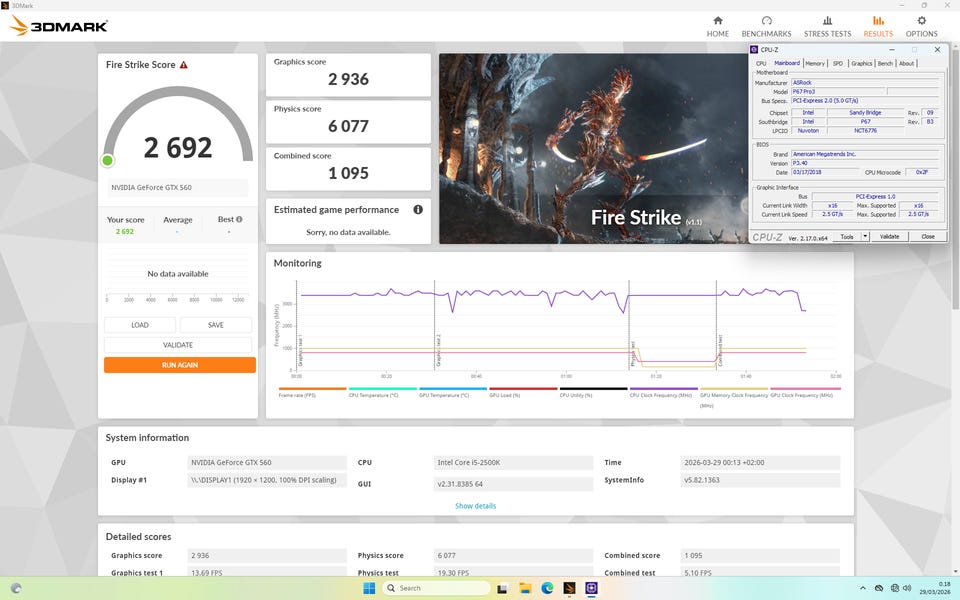Click the CPU-Z window title icon
Viewport: 960px width, 600px height.
754,50
